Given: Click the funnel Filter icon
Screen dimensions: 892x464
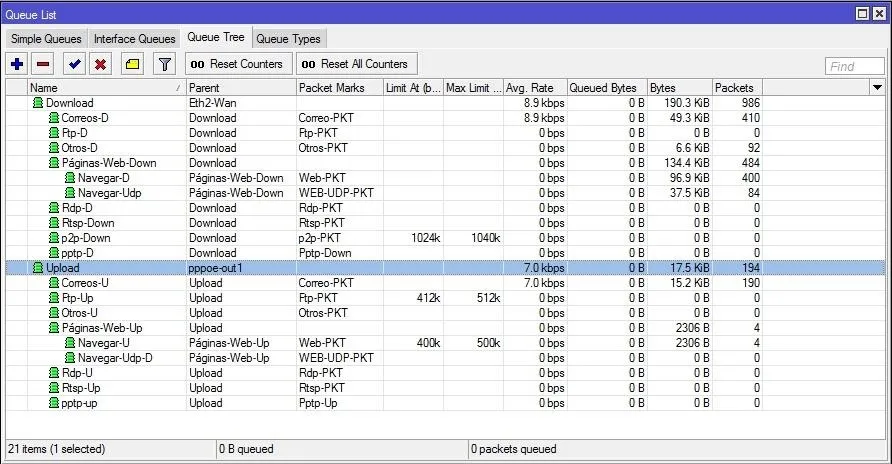Looking at the screenshot, I should [x=165, y=64].
